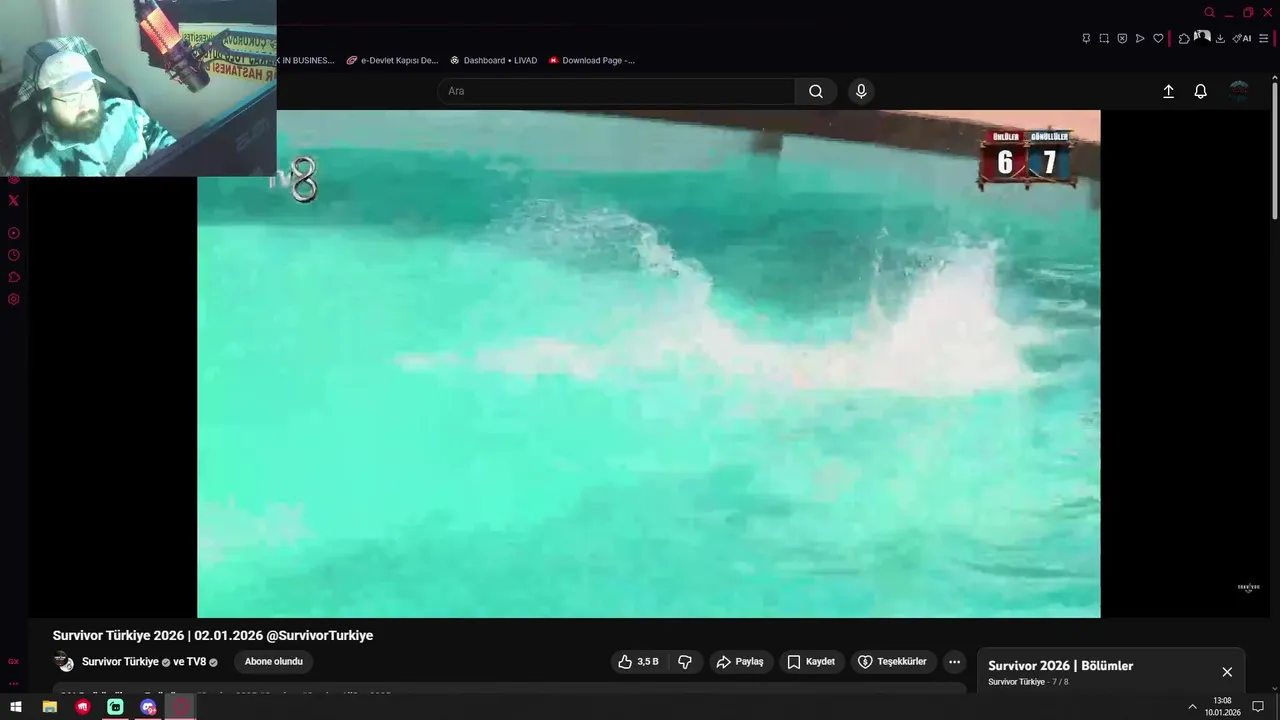Screen dimensions: 1280x720
Task: Click the YouTube search magnifier button
Action: pyautogui.click(x=816, y=91)
